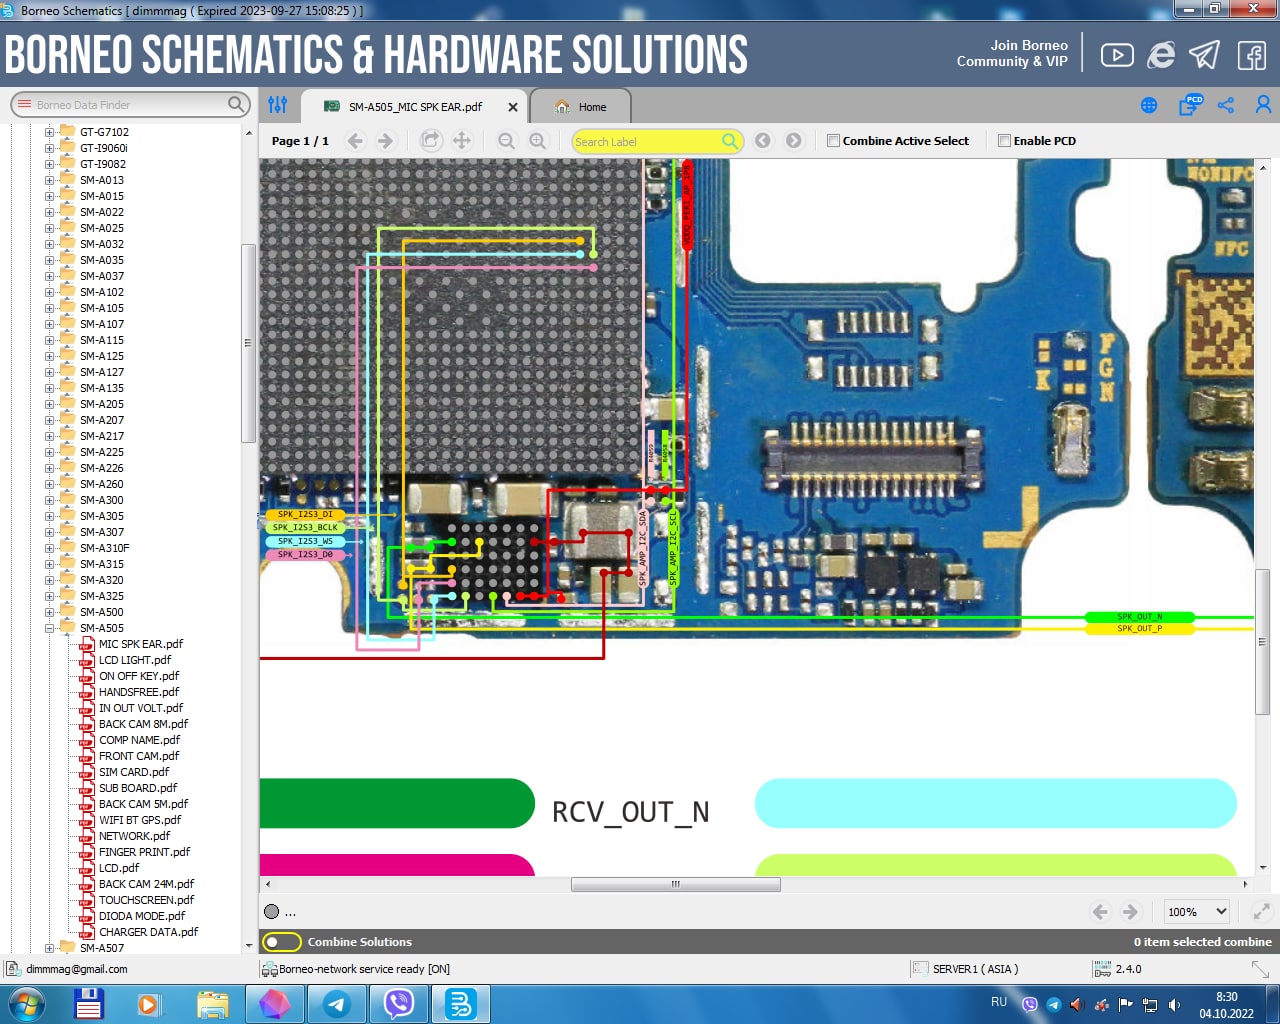Screen dimensions: 1280x1024
Task: Expand the SM-A260 folder
Action: (49, 484)
